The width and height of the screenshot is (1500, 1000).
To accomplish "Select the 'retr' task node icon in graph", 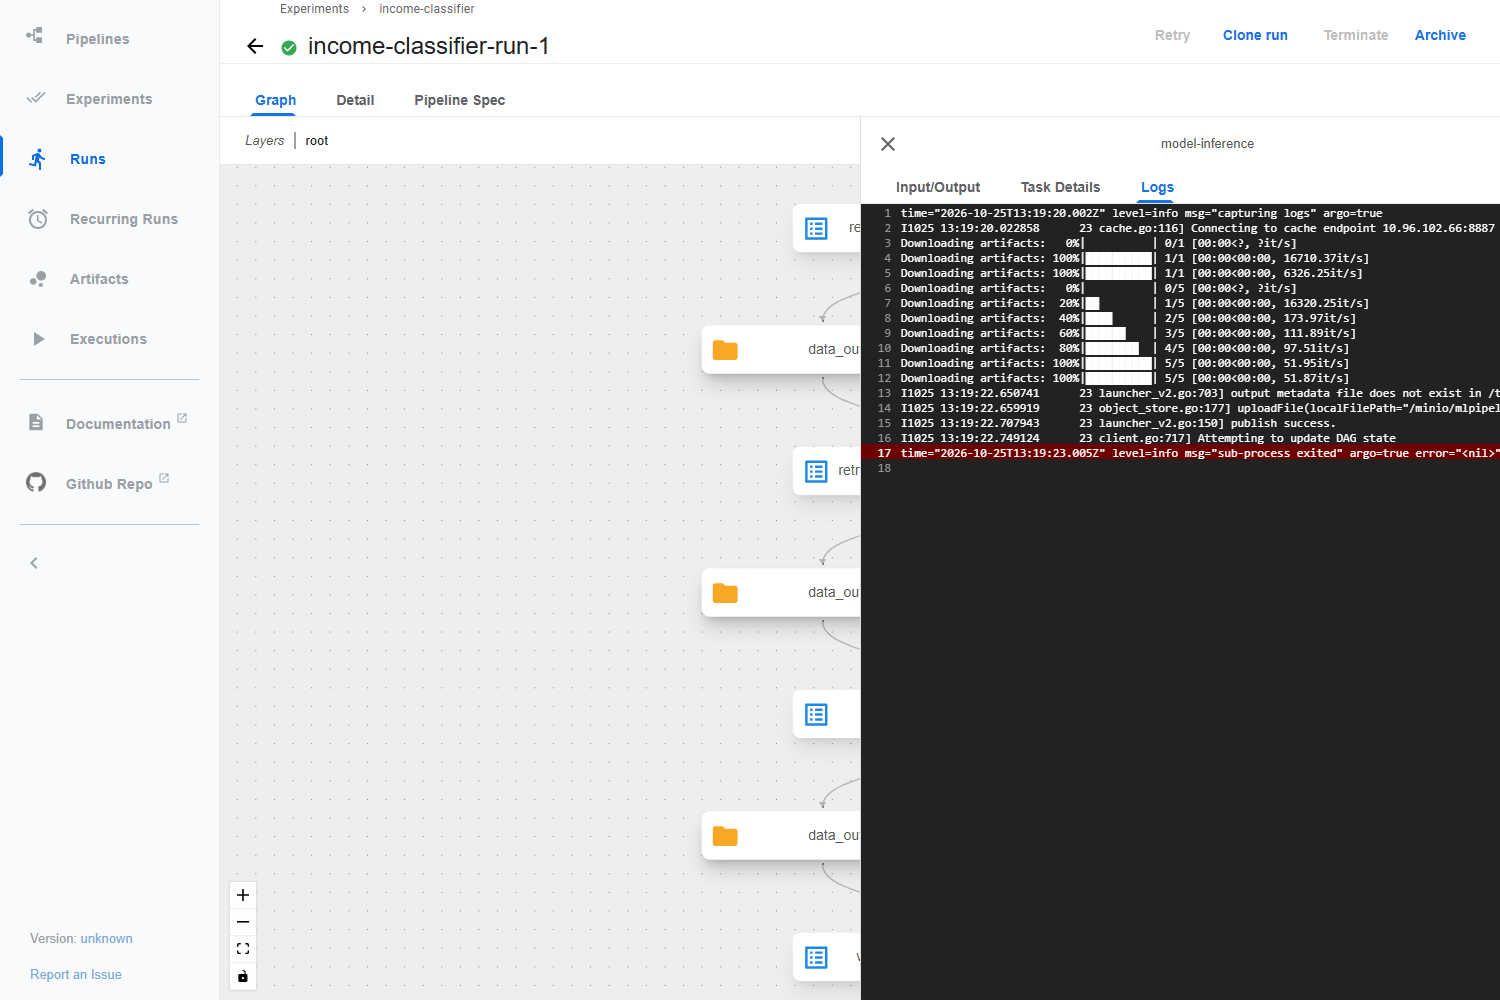I will coord(817,471).
